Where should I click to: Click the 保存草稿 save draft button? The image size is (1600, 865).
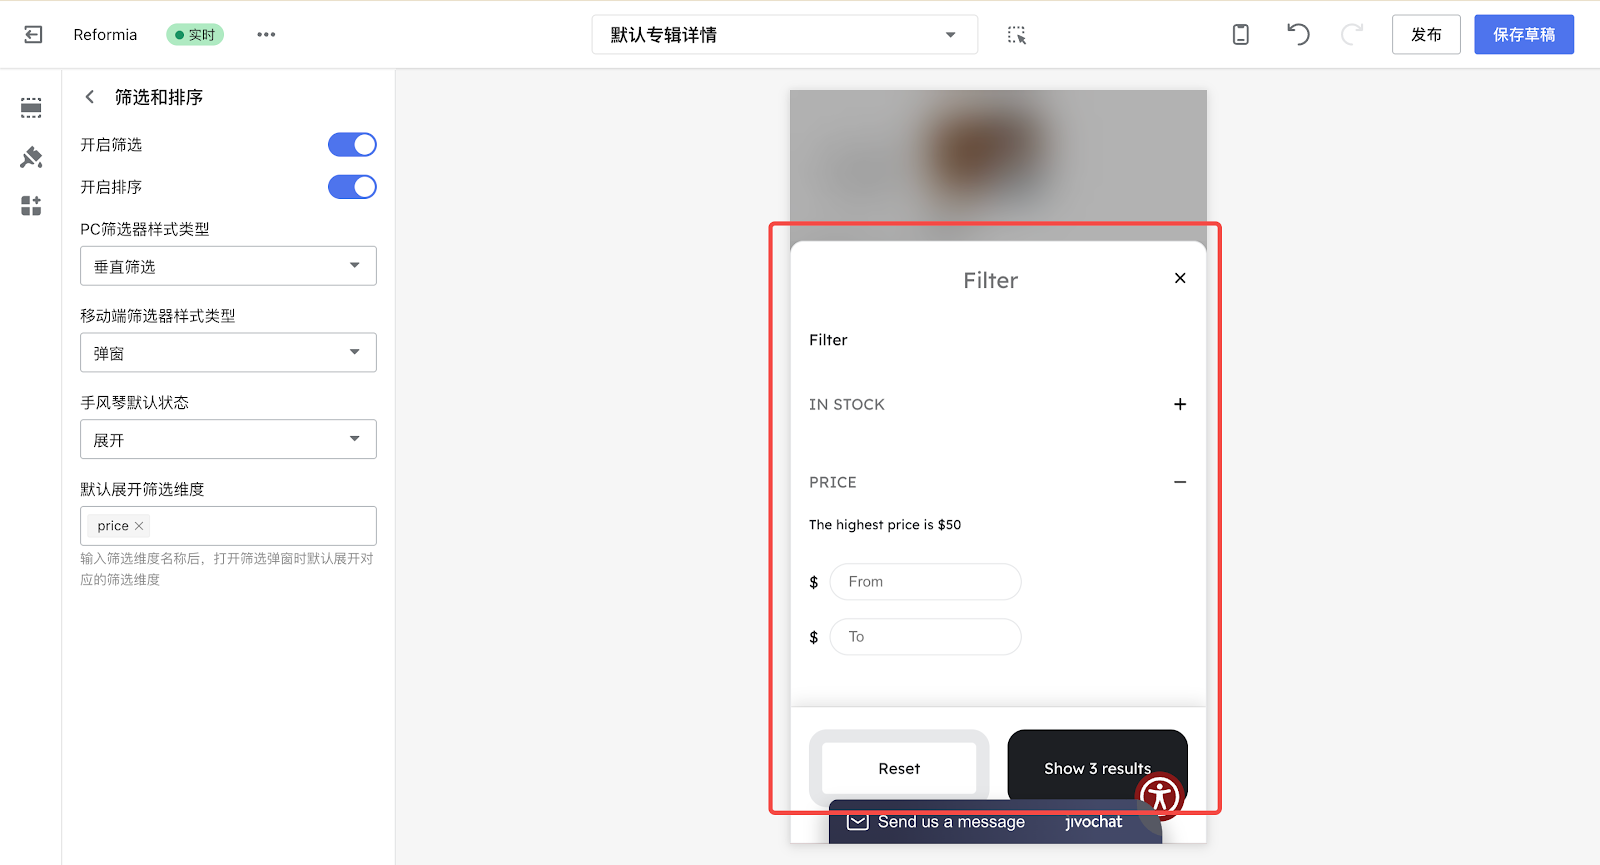pos(1523,35)
